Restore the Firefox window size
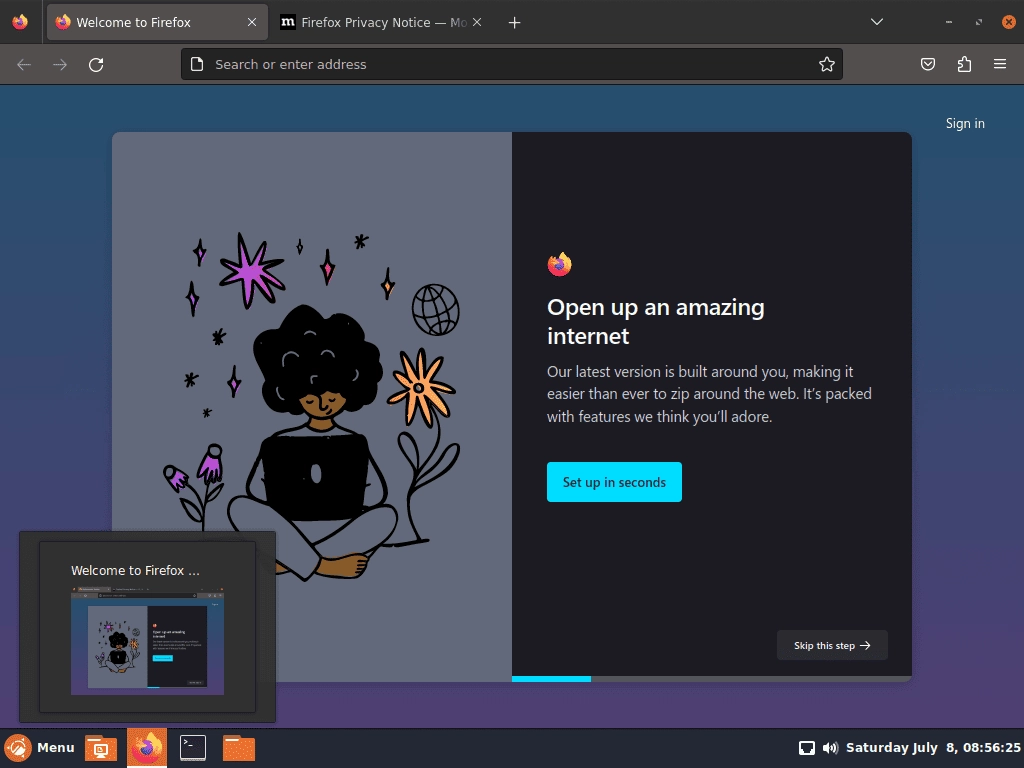 coord(979,22)
